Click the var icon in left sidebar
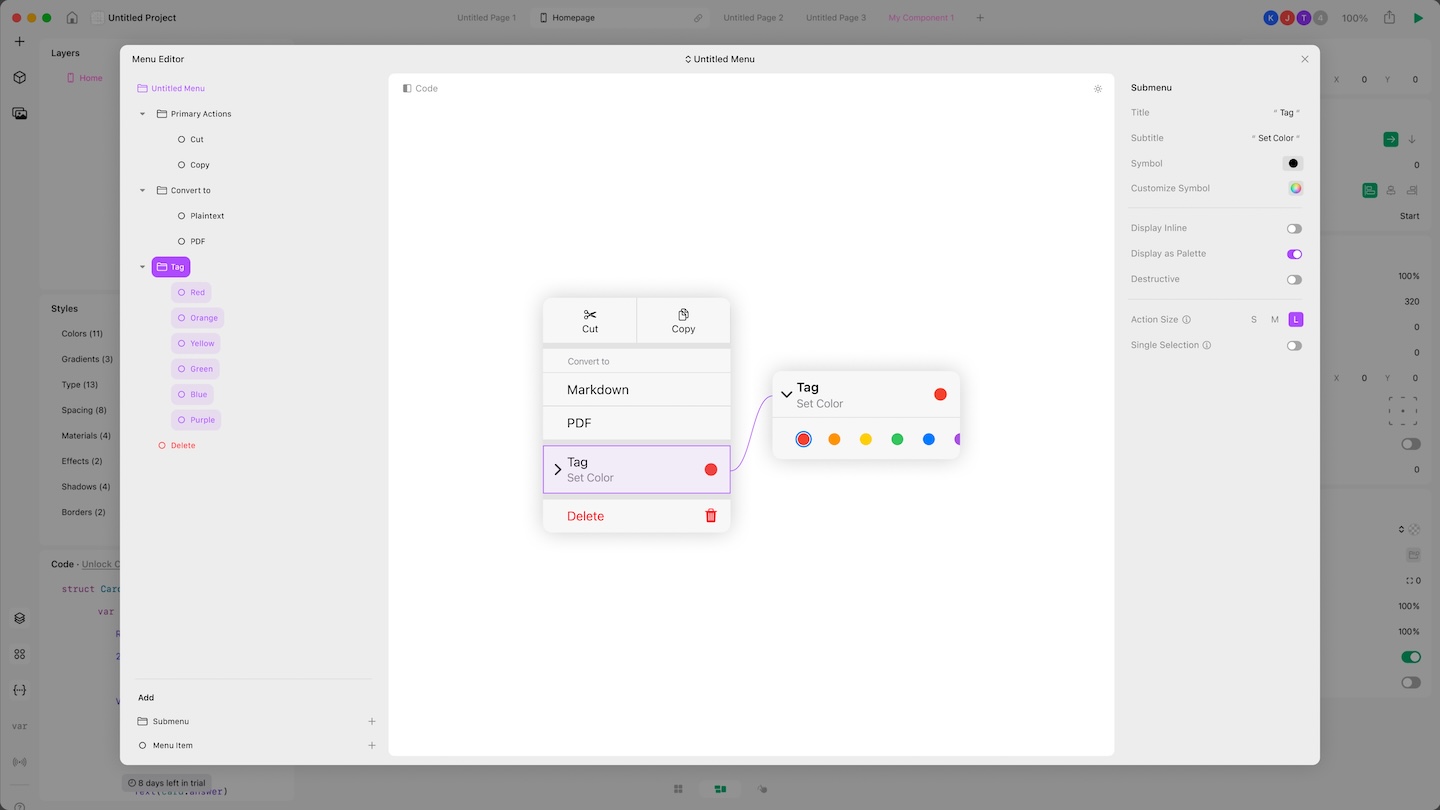Viewport: 1440px width, 810px height. (x=20, y=726)
